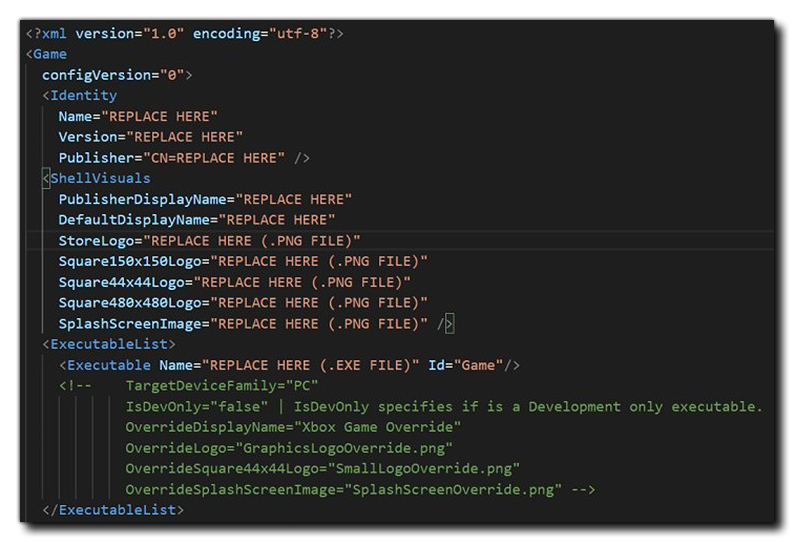Image resolution: width=793 pixels, height=542 pixels.
Task: Click the Square44x44Logo attribute value
Action: pos(302,282)
